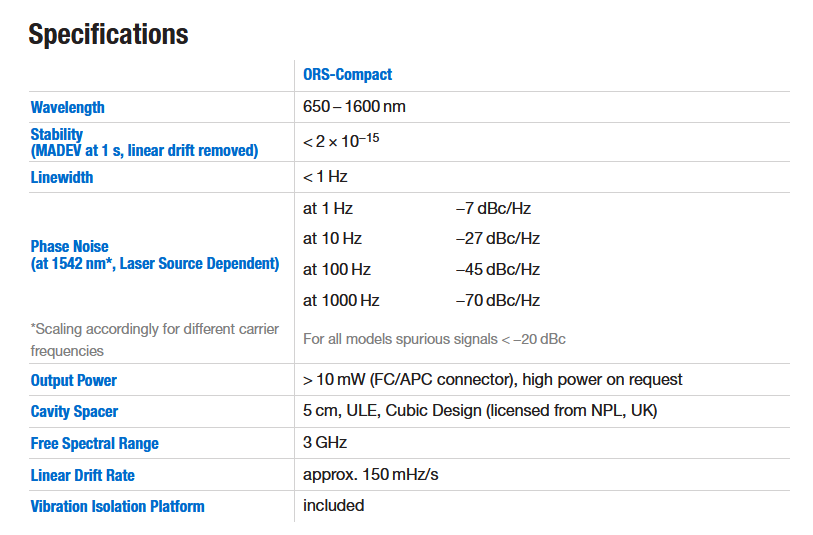Click the < 1 Hz linewidth value
This screenshot has width=813, height=535.
click(x=325, y=177)
